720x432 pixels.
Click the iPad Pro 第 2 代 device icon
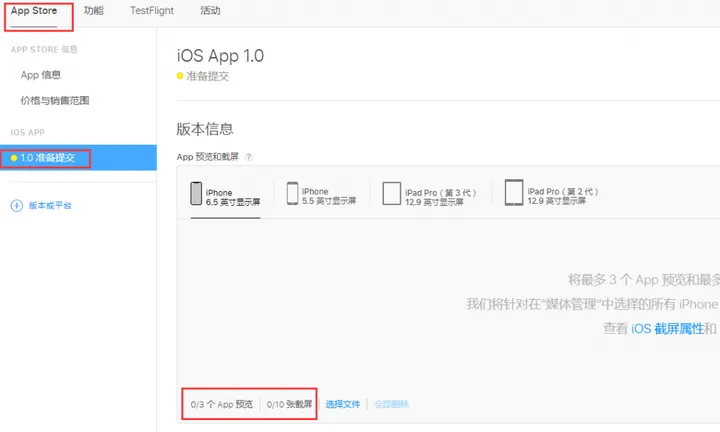513,193
